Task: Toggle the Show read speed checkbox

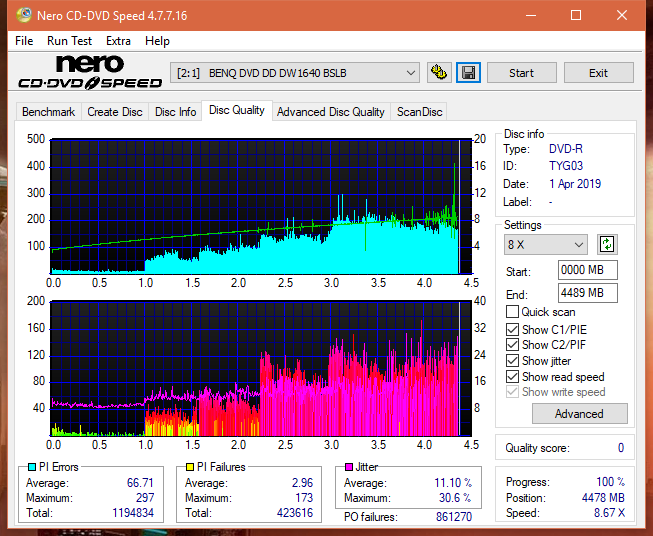Action: point(512,376)
